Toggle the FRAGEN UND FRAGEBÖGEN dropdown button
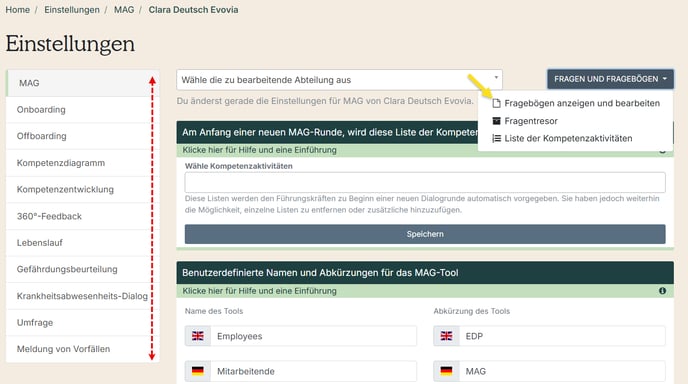This screenshot has height=384, width=688. click(610, 79)
